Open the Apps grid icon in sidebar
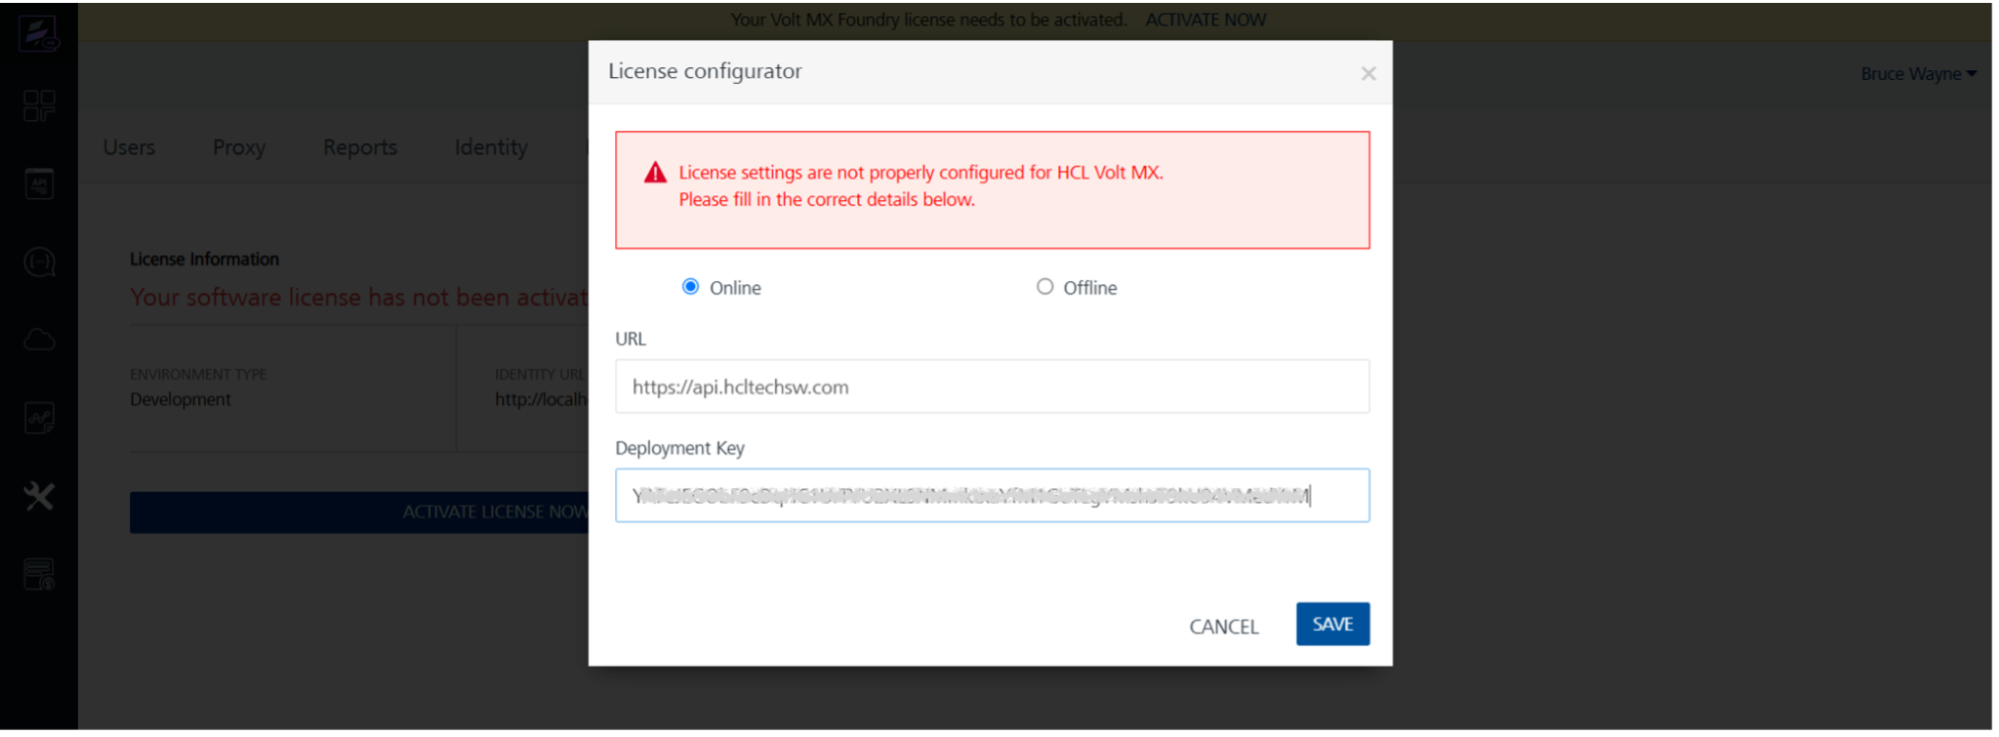The image size is (1999, 737). click(39, 106)
